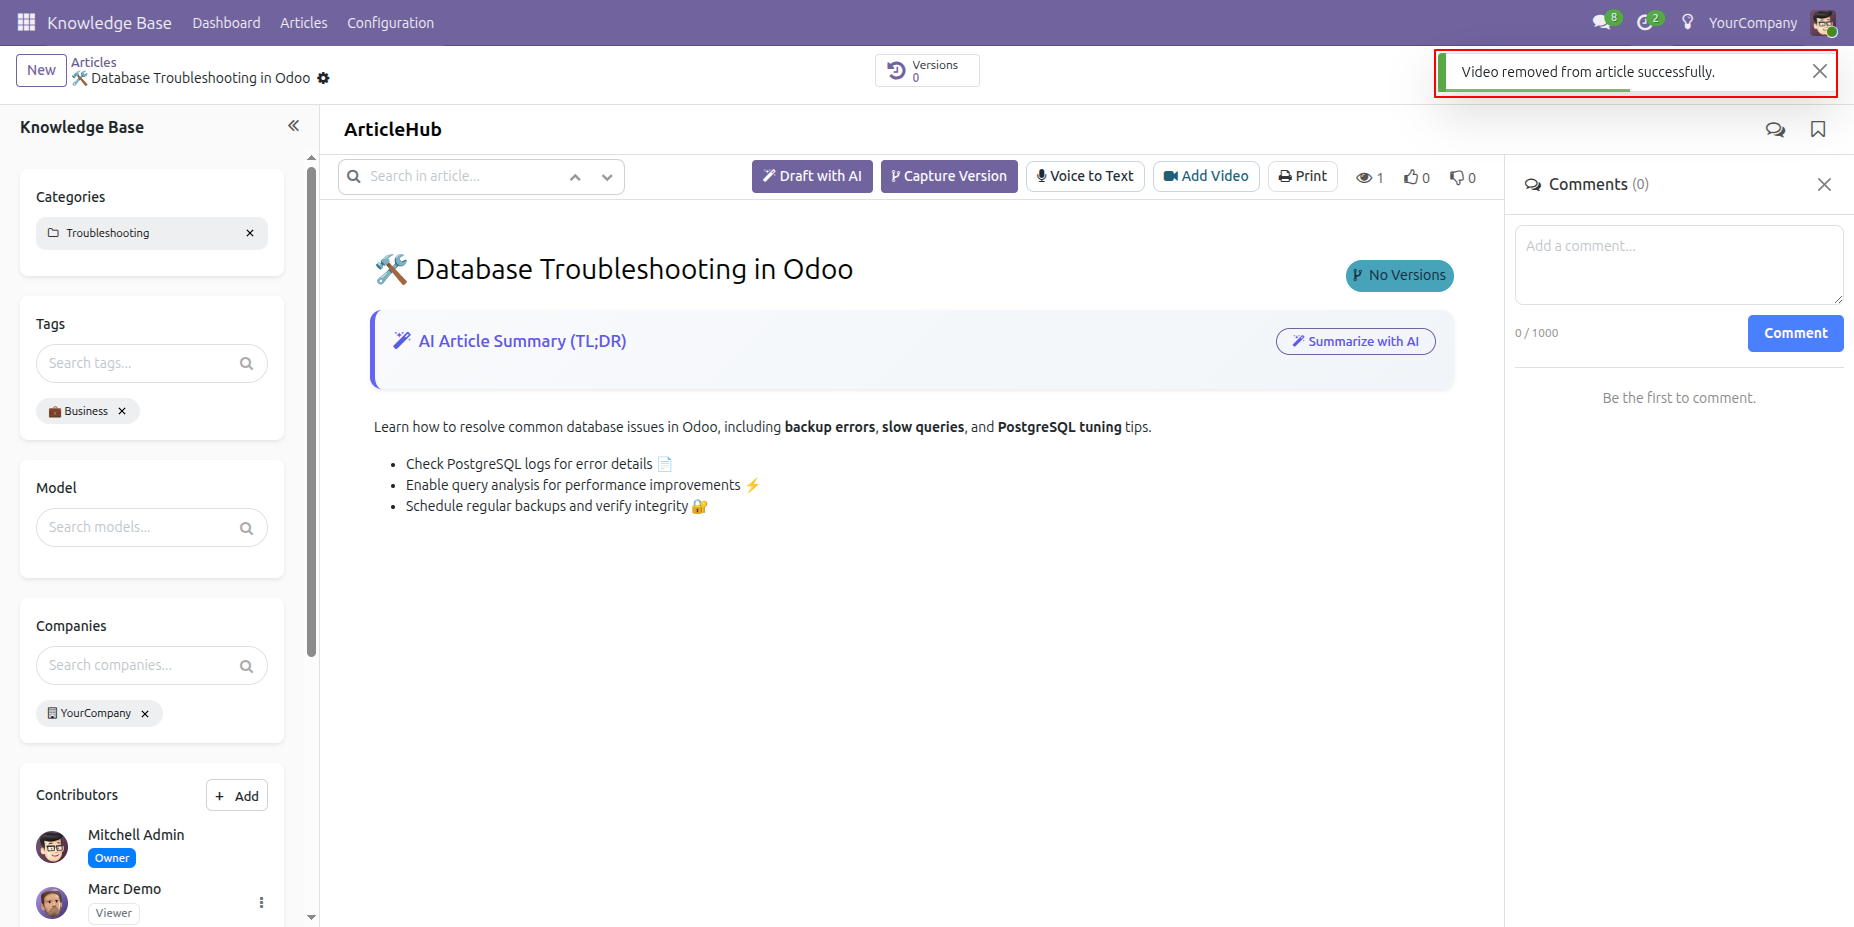This screenshot has height=927, width=1854.
Task: Click Marc Demo contributor avatar
Action: (x=52, y=902)
